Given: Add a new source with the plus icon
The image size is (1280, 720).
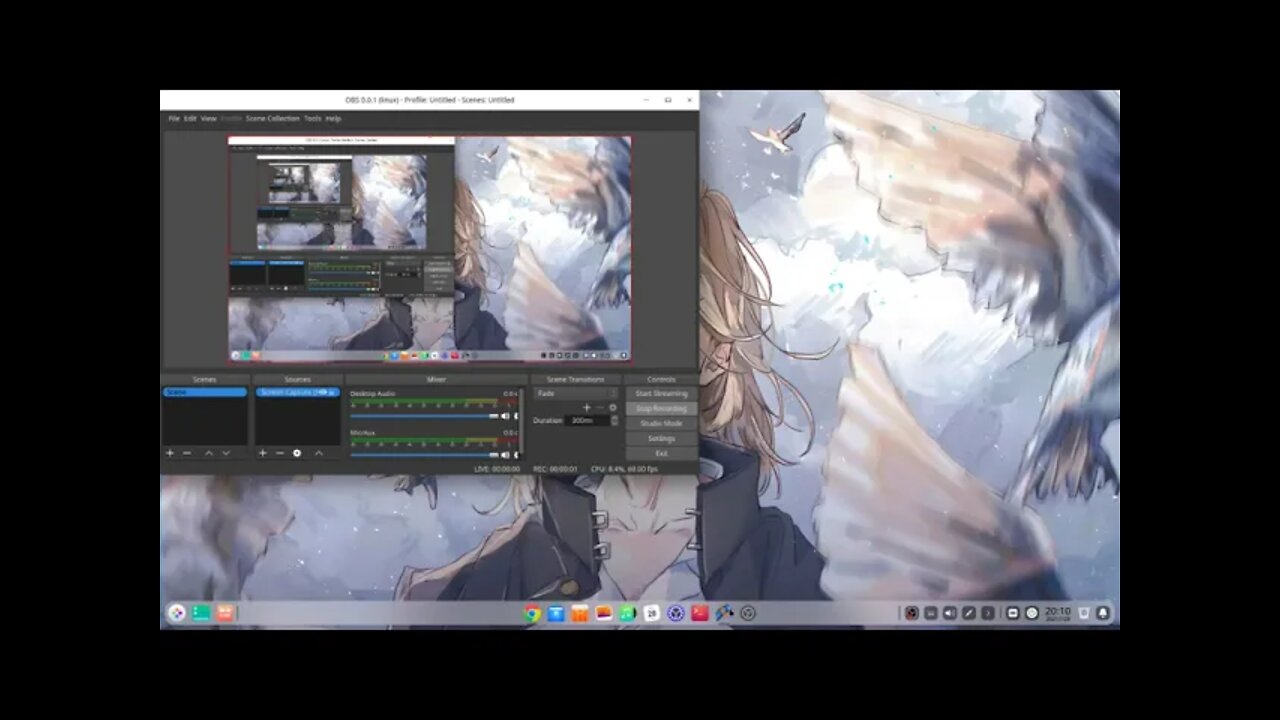Looking at the screenshot, I should 263,453.
